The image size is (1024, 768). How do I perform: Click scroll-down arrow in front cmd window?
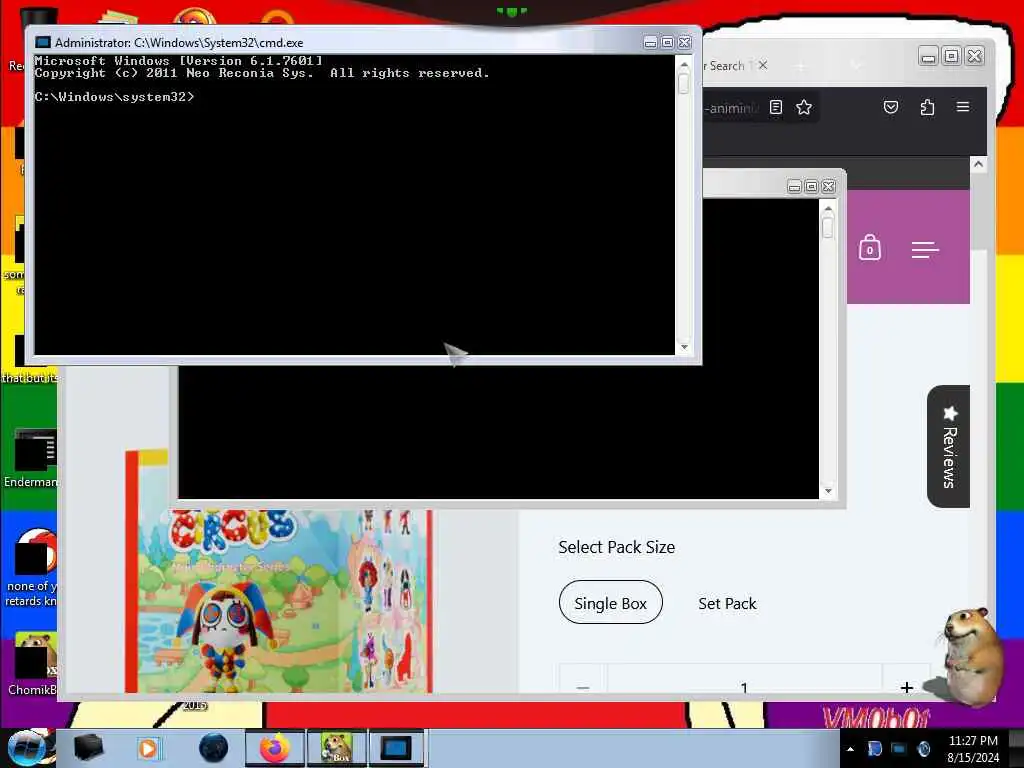pos(684,347)
